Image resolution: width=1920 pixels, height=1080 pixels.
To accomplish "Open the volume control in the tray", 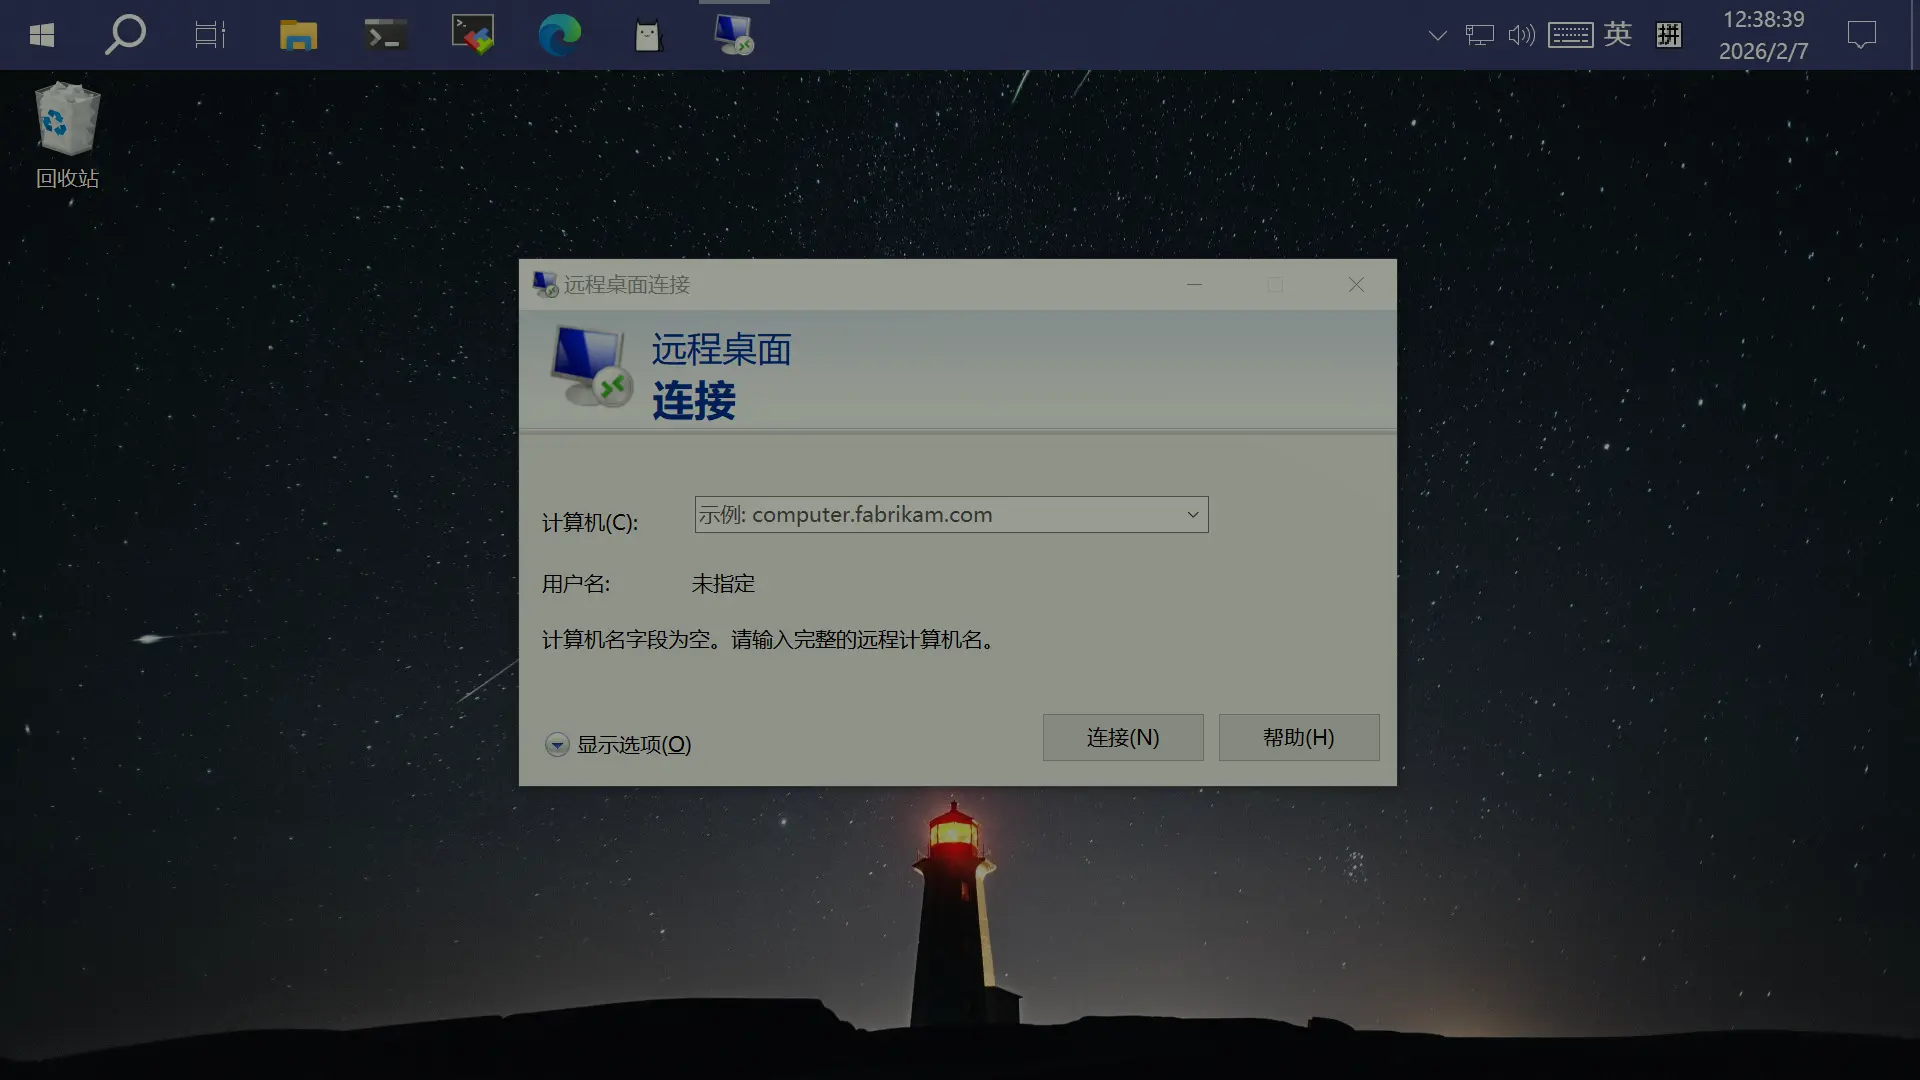I will point(1521,34).
